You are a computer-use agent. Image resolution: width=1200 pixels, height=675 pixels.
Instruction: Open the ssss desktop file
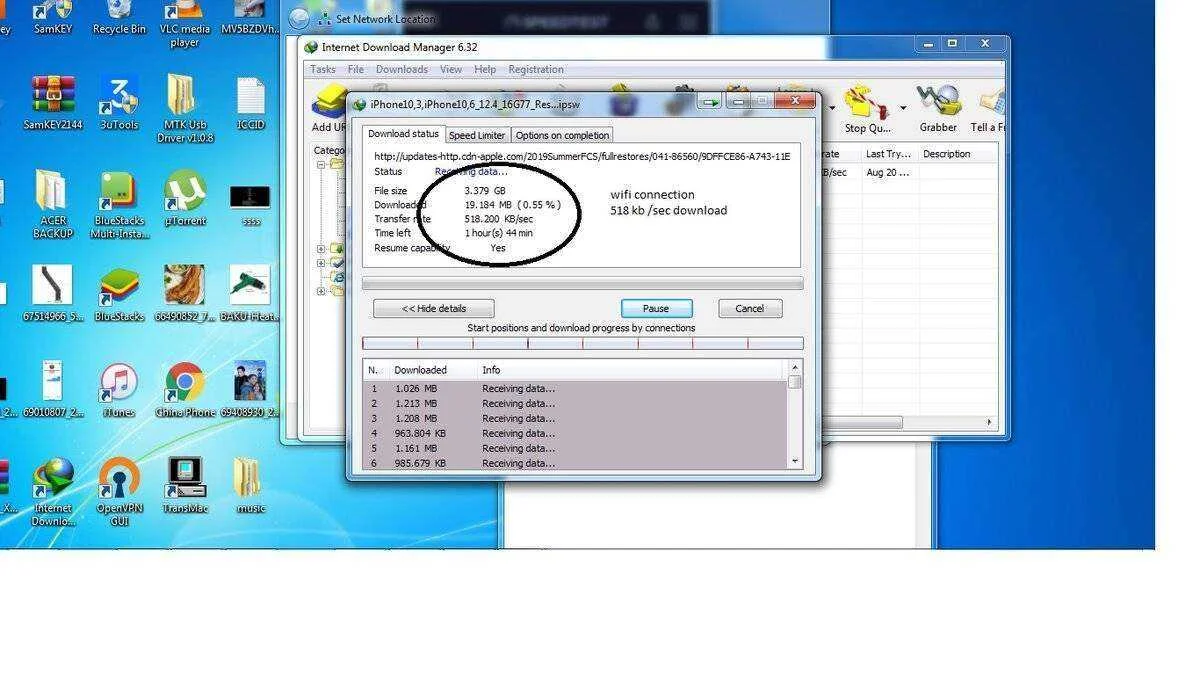pyautogui.click(x=251, y=204)
